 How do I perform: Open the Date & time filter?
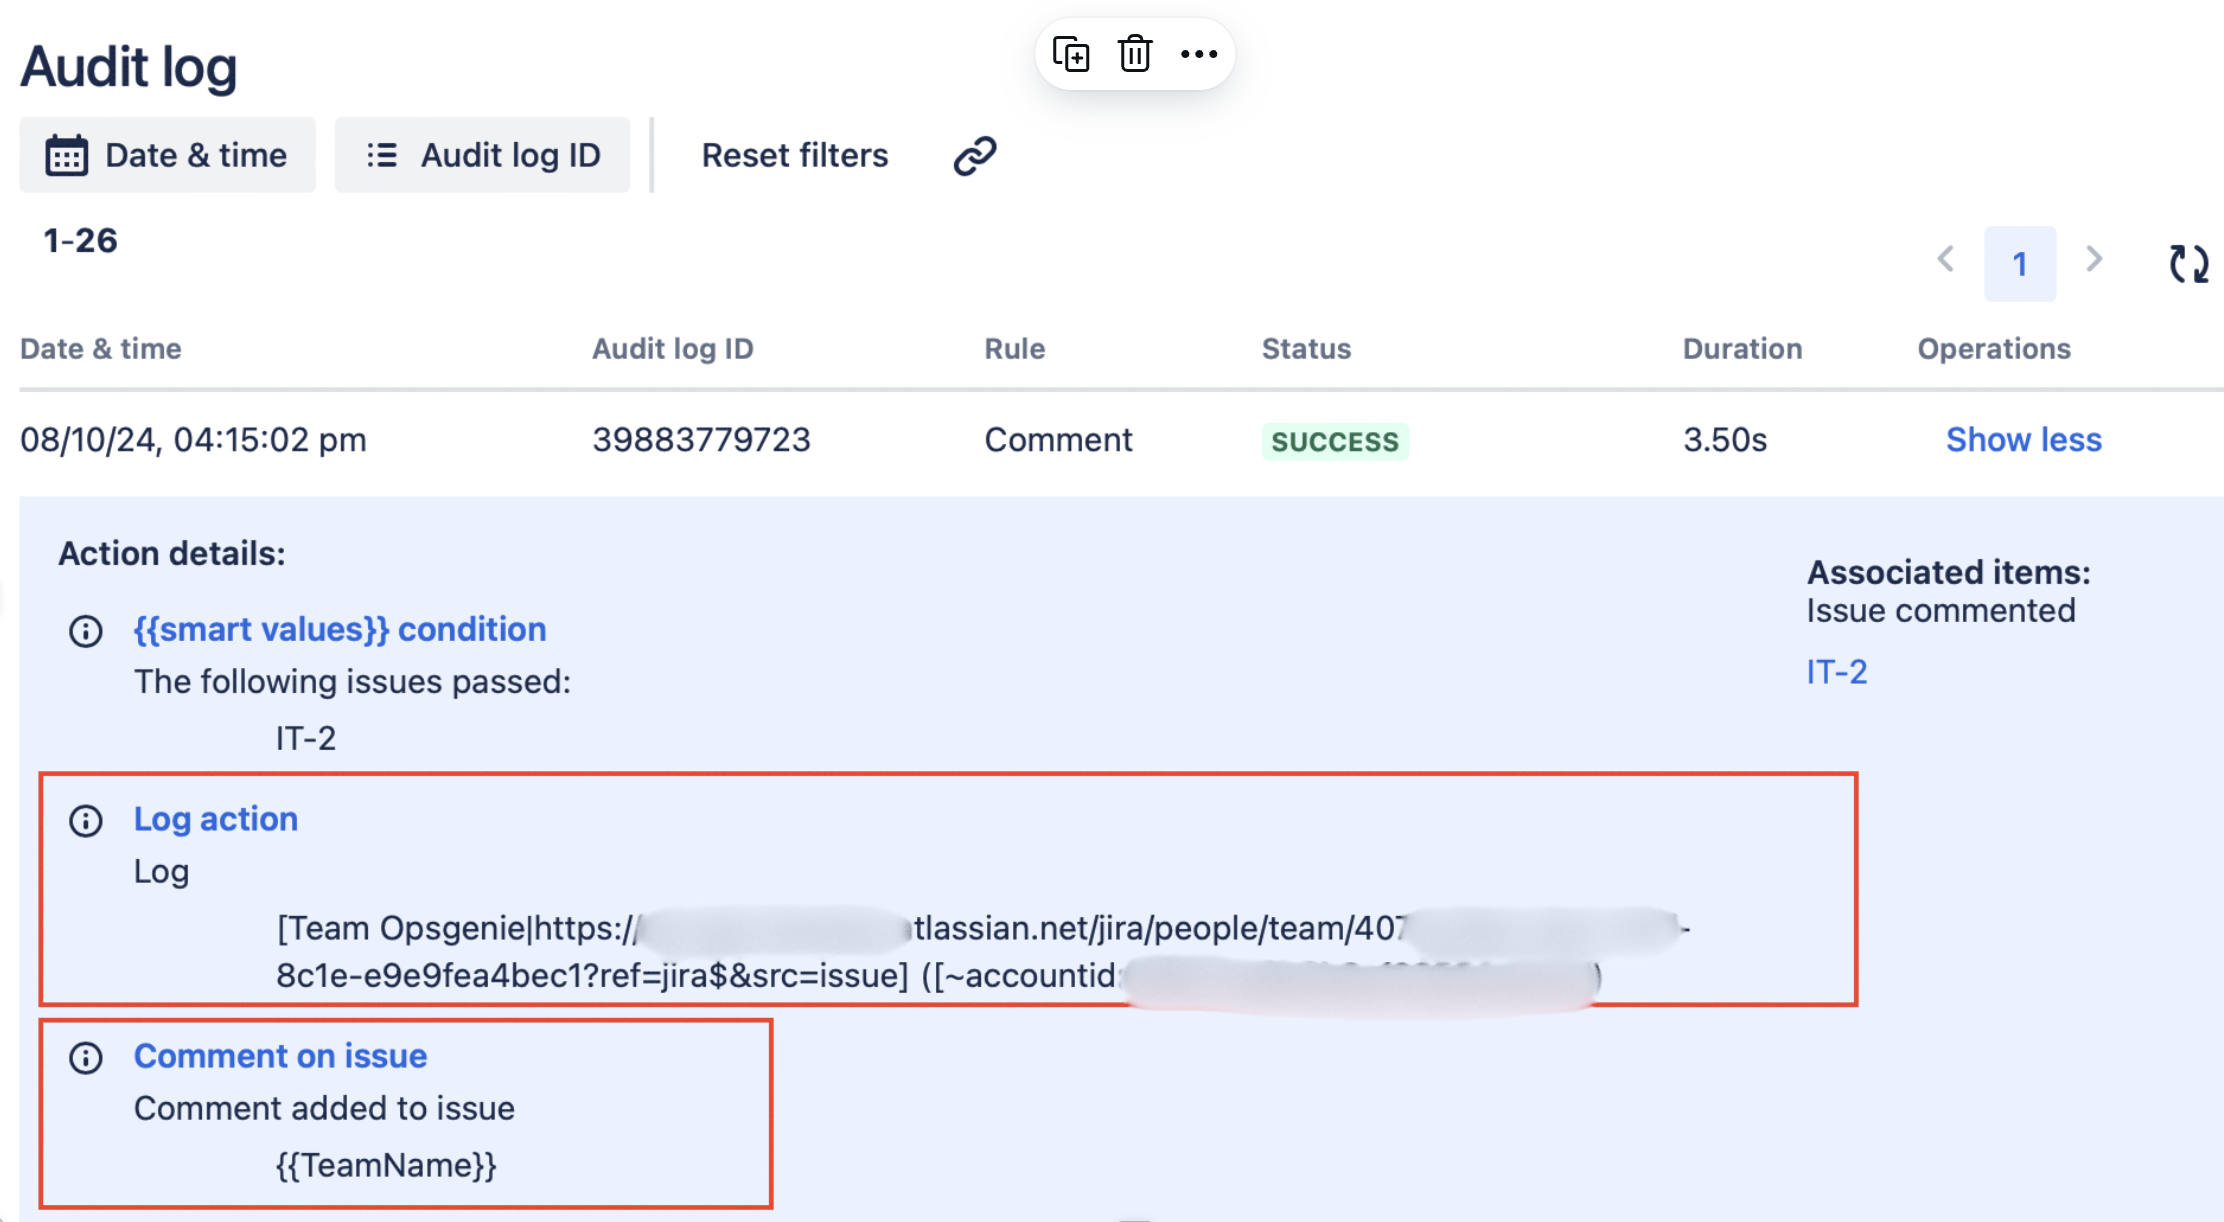pos(168,155)
